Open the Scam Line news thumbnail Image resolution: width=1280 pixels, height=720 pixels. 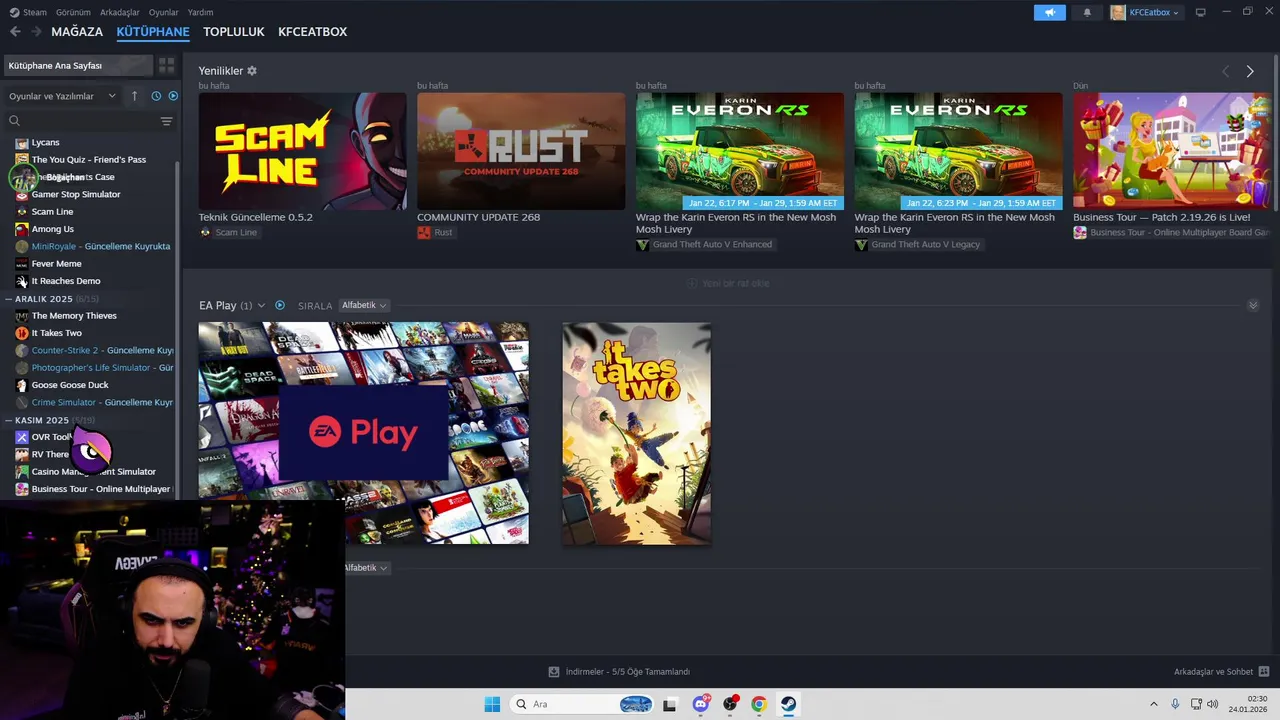click(x=302, y=151)
